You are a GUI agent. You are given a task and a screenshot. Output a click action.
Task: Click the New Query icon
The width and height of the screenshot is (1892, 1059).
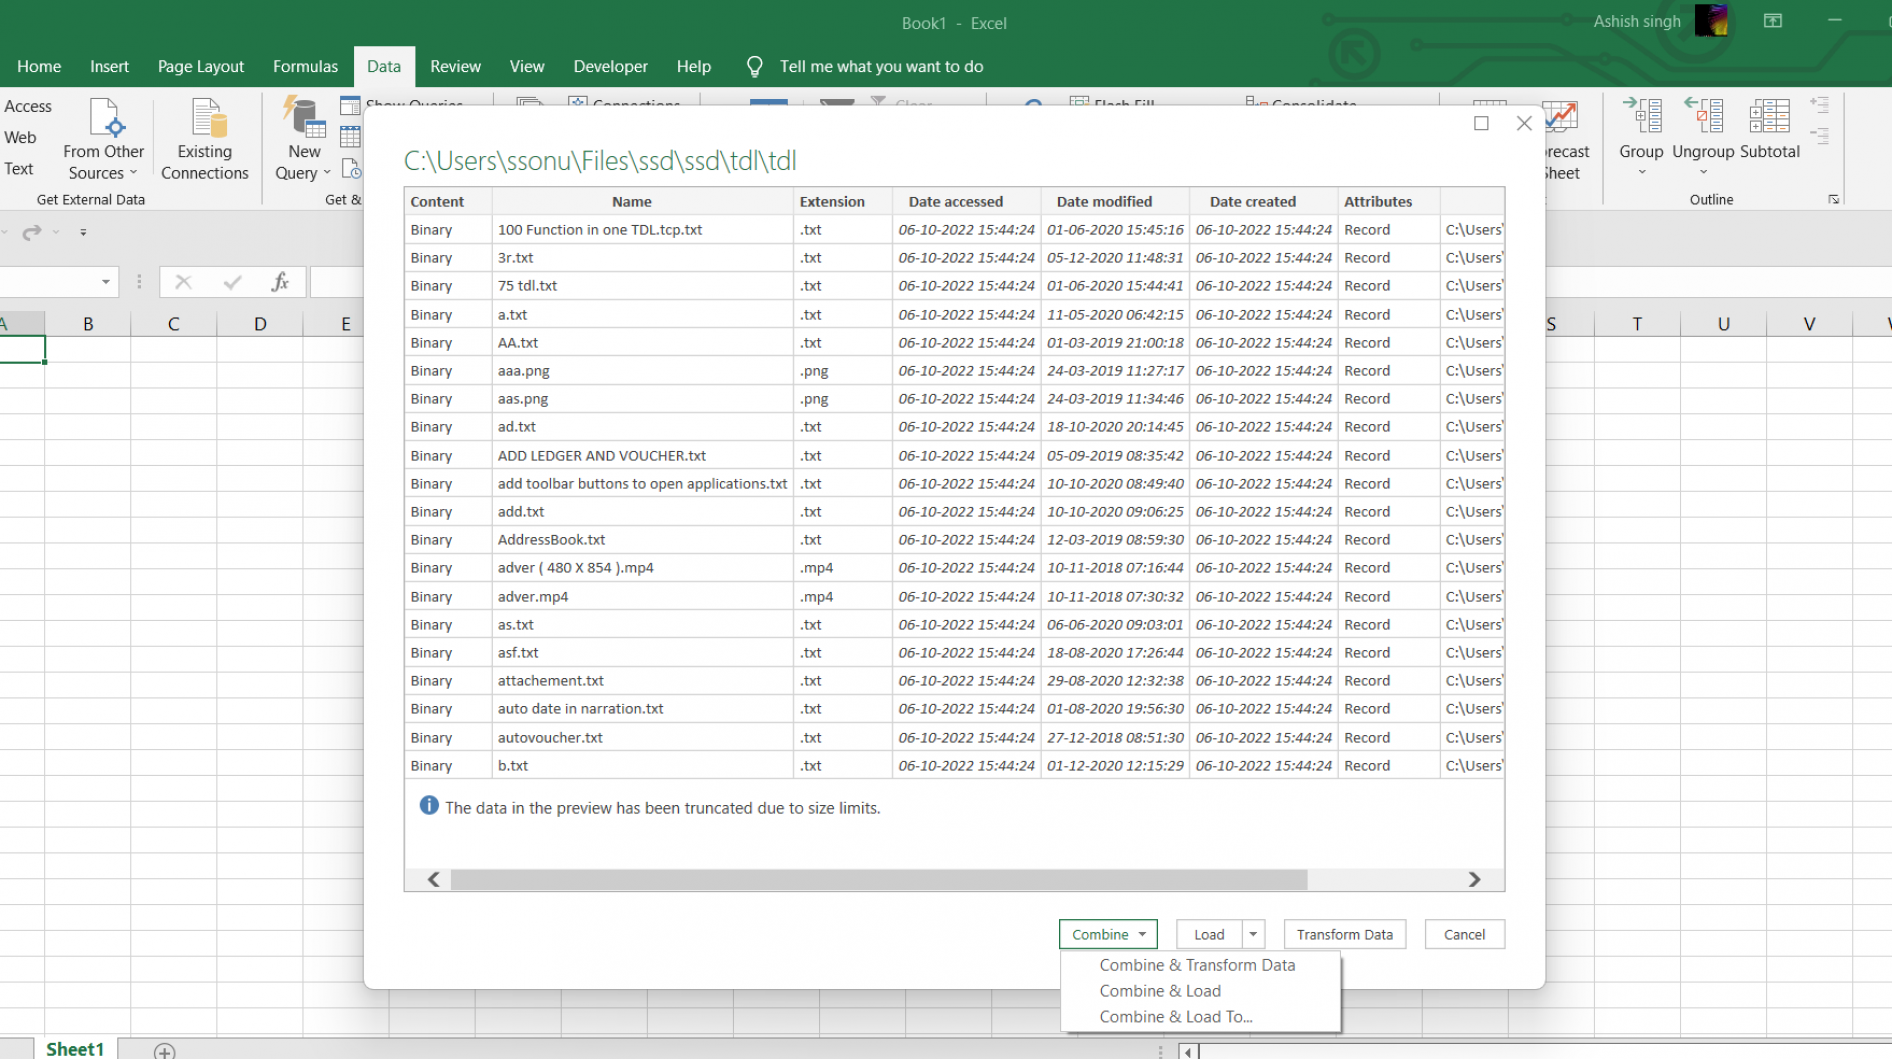[x=303, y=118]
